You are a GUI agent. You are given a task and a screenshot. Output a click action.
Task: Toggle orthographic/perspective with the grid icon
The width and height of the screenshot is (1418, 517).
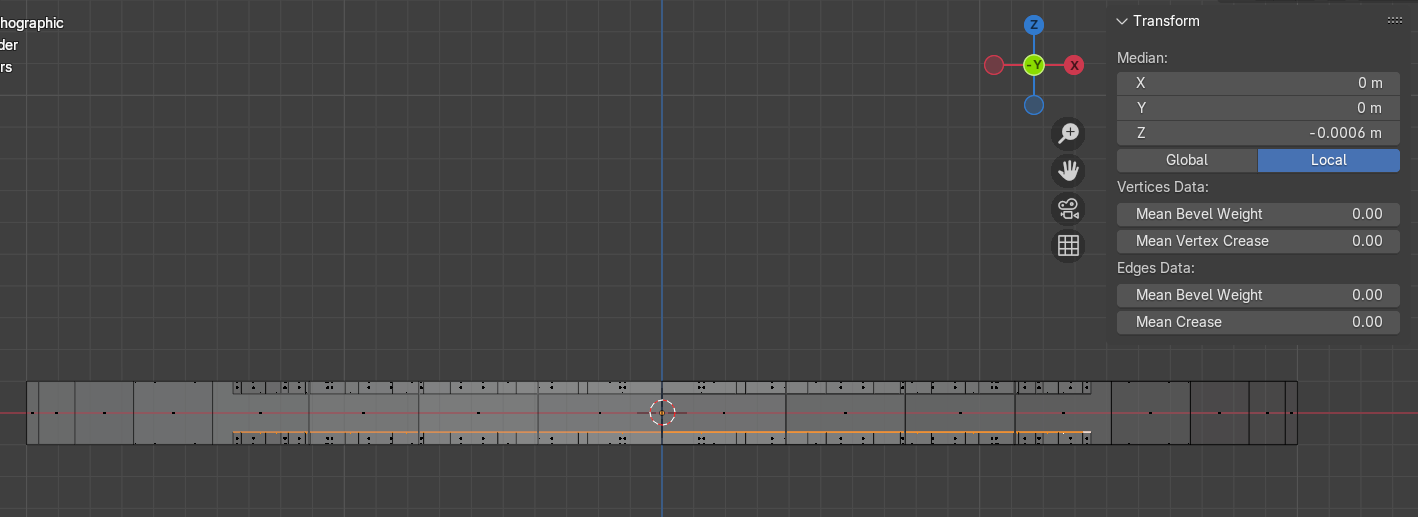[x=1068, y=245]
